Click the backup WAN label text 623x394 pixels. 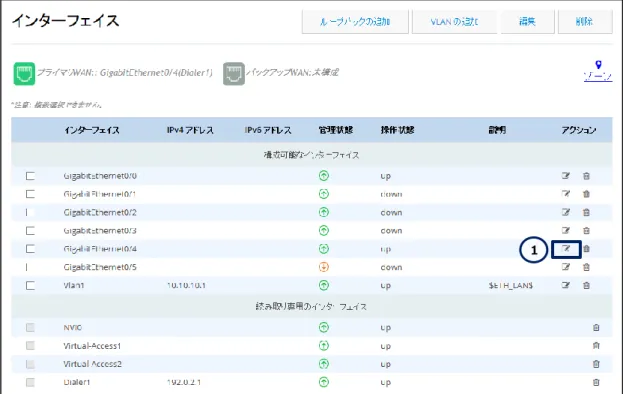point(292,72)
